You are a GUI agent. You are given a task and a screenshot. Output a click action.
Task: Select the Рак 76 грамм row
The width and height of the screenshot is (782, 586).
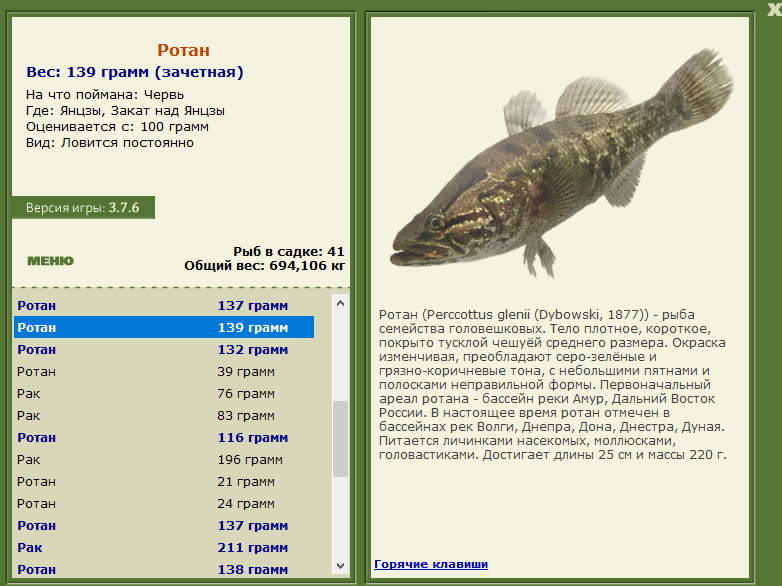tap(164, 393)
